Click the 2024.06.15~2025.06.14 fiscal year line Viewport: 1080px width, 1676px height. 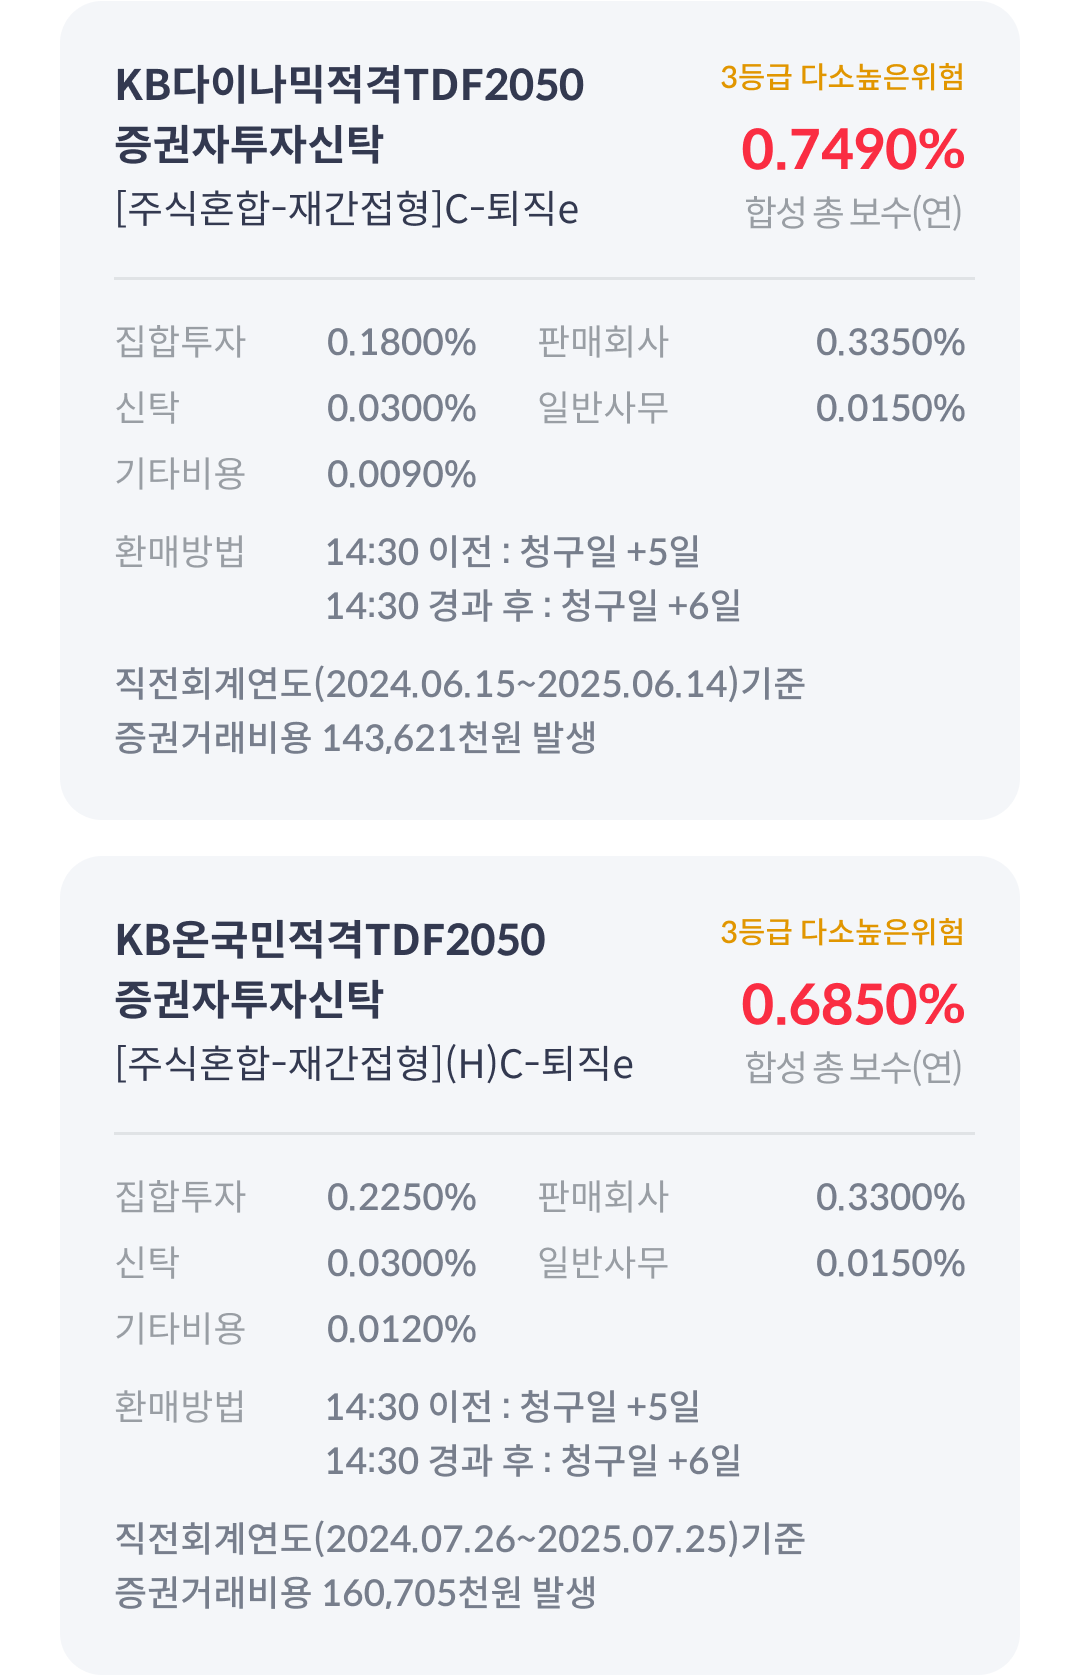[460, 684]
